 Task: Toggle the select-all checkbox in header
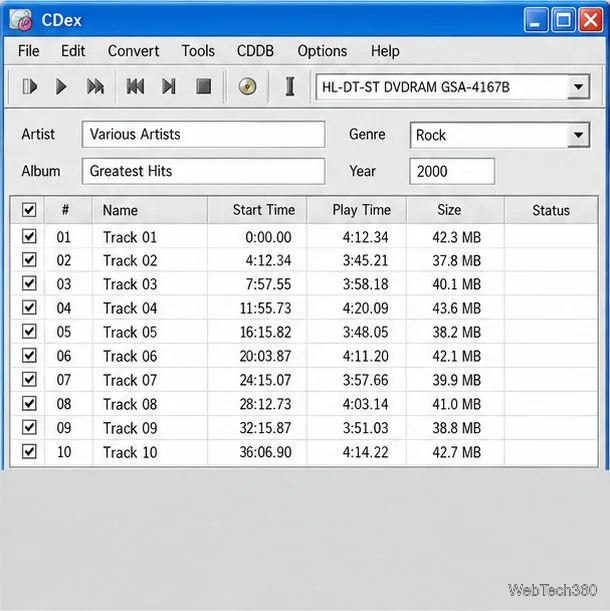(29, 210)
